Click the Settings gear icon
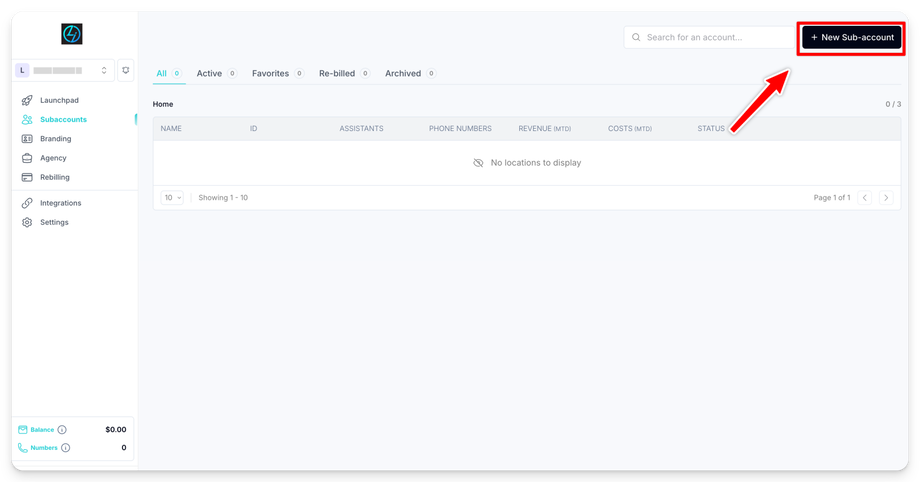 pyautogui.click(x=27, y=223)
